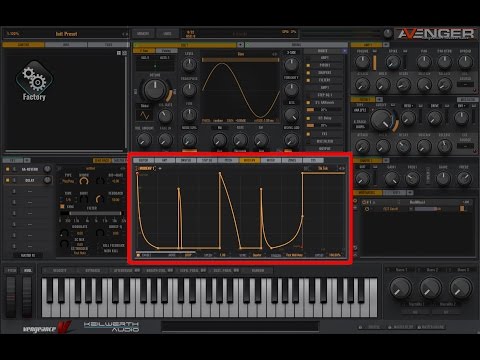Screen dimensions: 480x360
Task: Click the amp SPREAD knob
Action: (x=465, y=62)
